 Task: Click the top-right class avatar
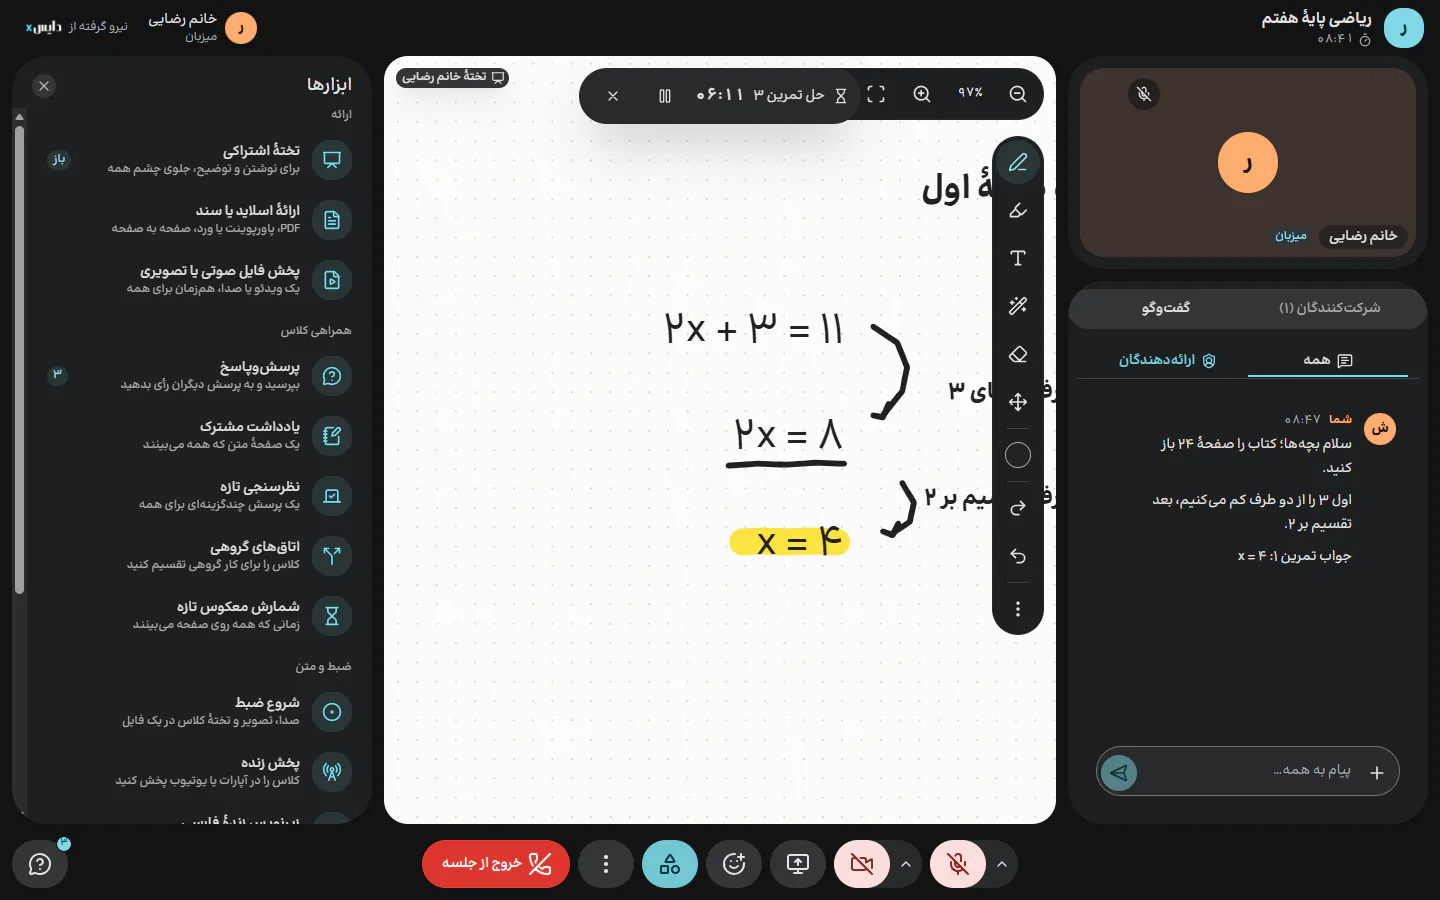click(1404, 28)
